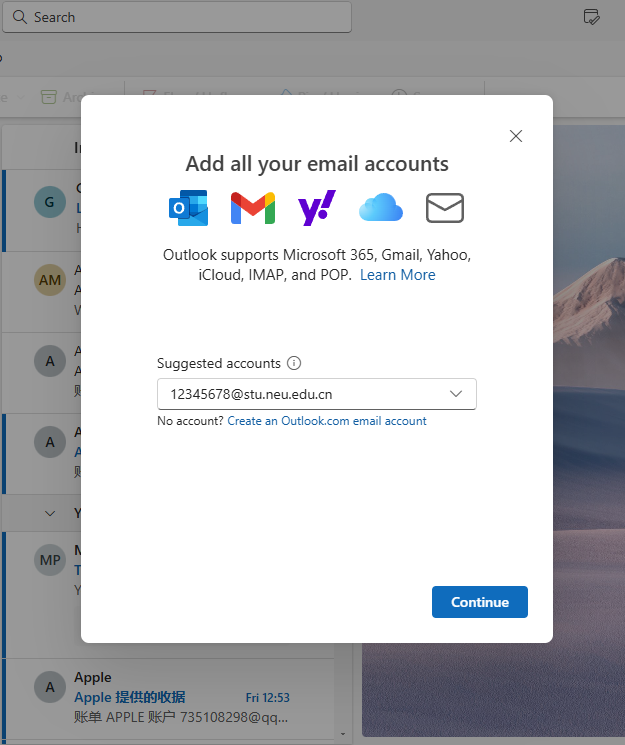The height and width of the screenshot is (745, 625).
Task: Close the Add accounts dialog
Action: pos(516,136)
